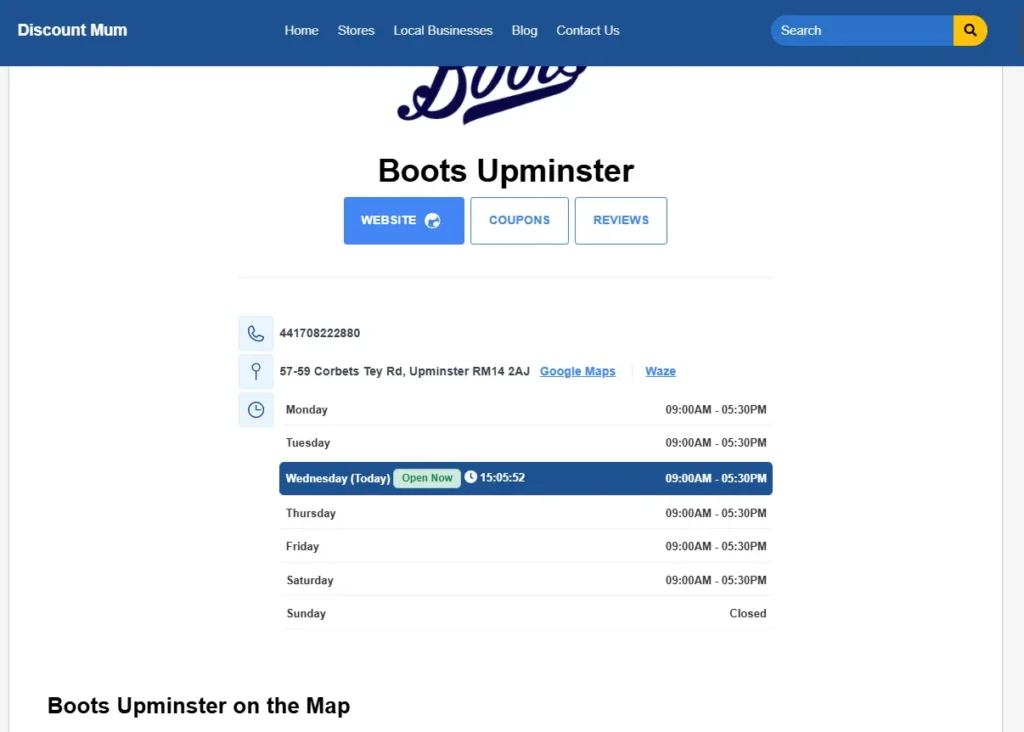The image size is (1024, 732).
Task: Click the clock opening hours icon
Action: pyautogui.click(x=256, y=410)
